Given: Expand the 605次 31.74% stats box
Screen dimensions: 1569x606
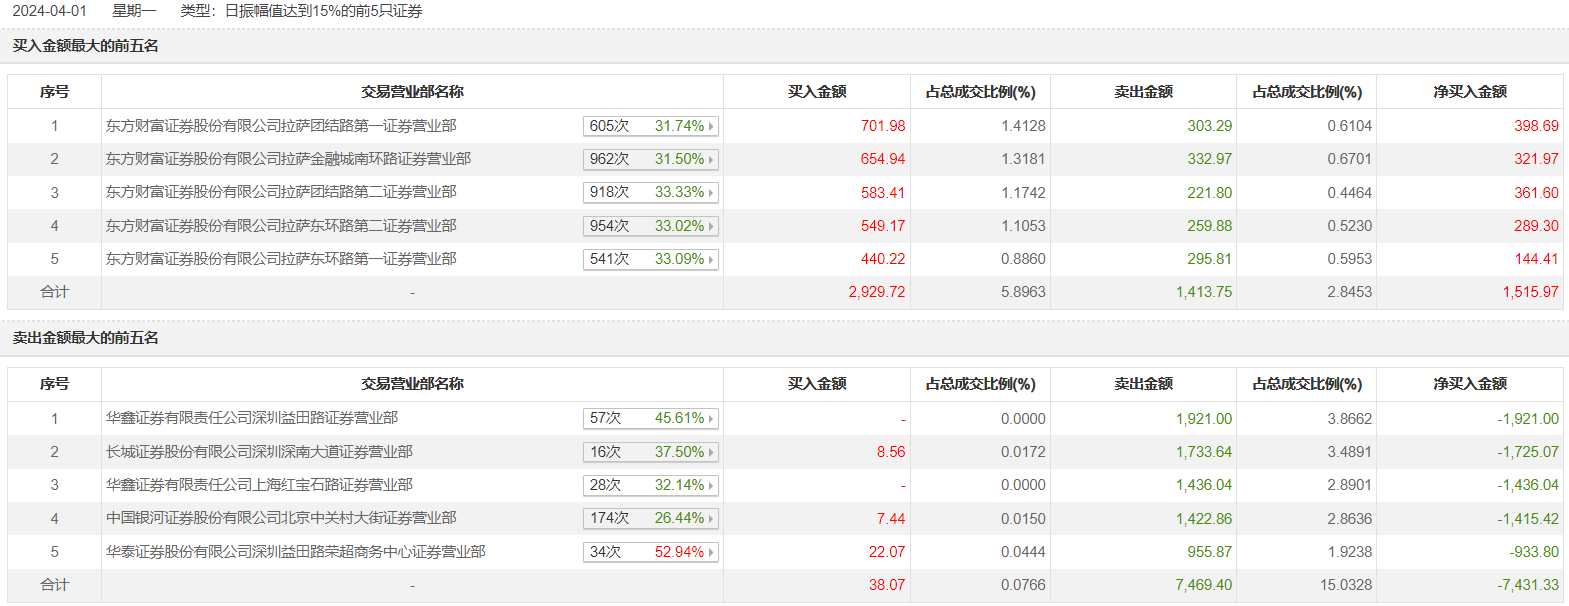Looking at the screenshot, I should click(x=651, y=126).
